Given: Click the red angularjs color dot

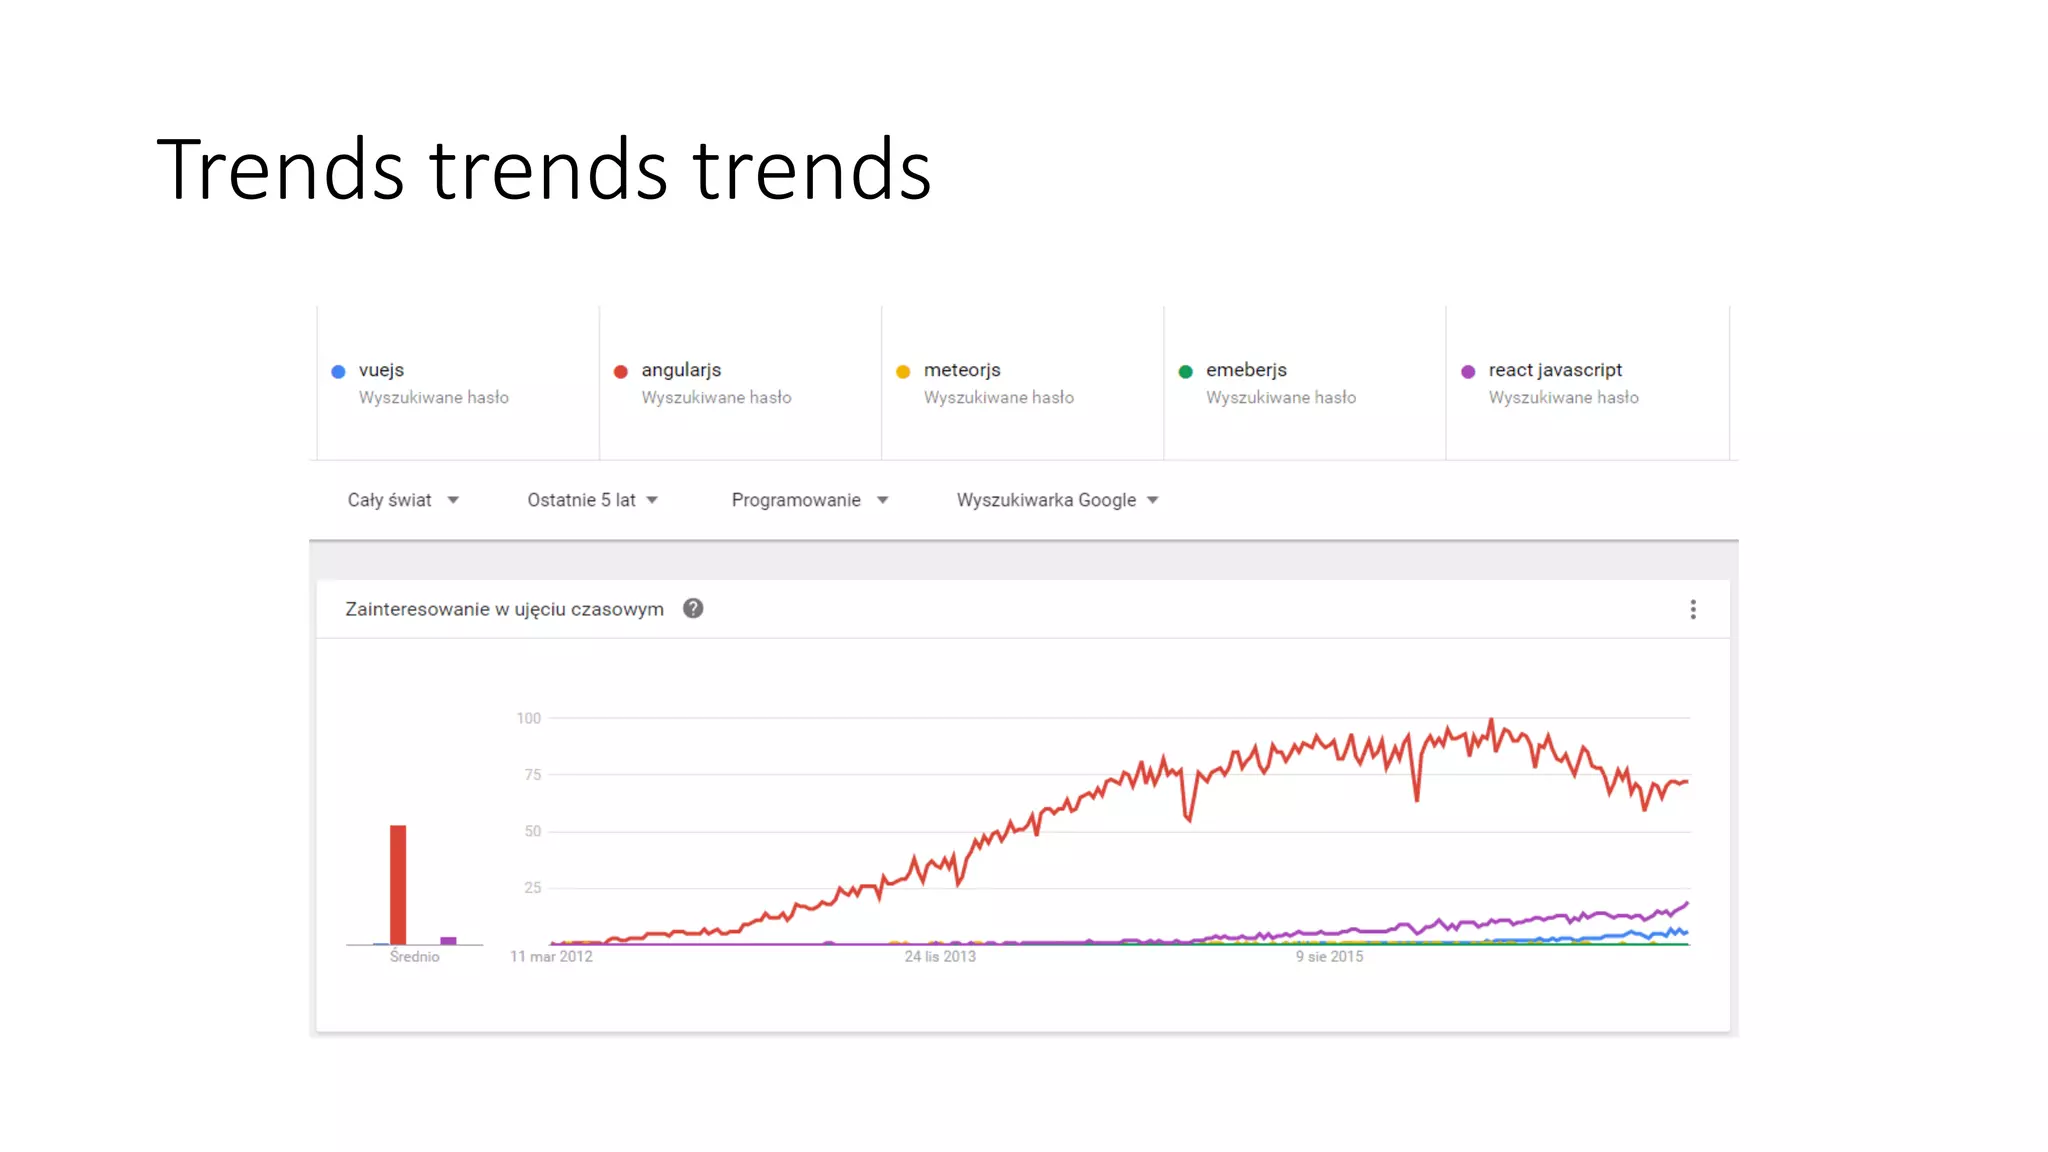Looking at the screenshot, I should pyautogui.click(x=620, y=371).
